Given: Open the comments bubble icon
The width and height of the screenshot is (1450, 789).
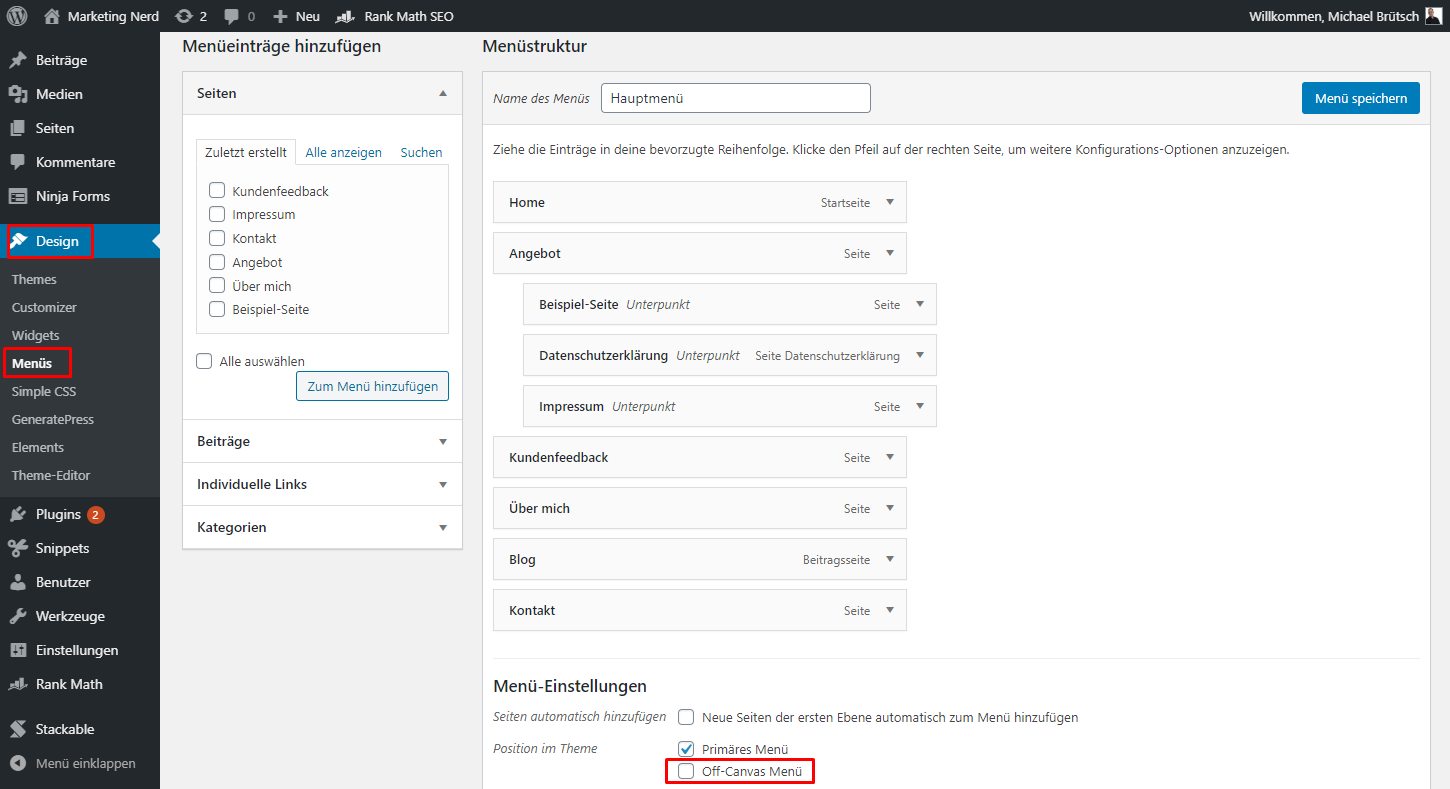Looking at the screenshot, I should (x=232, y=16).
